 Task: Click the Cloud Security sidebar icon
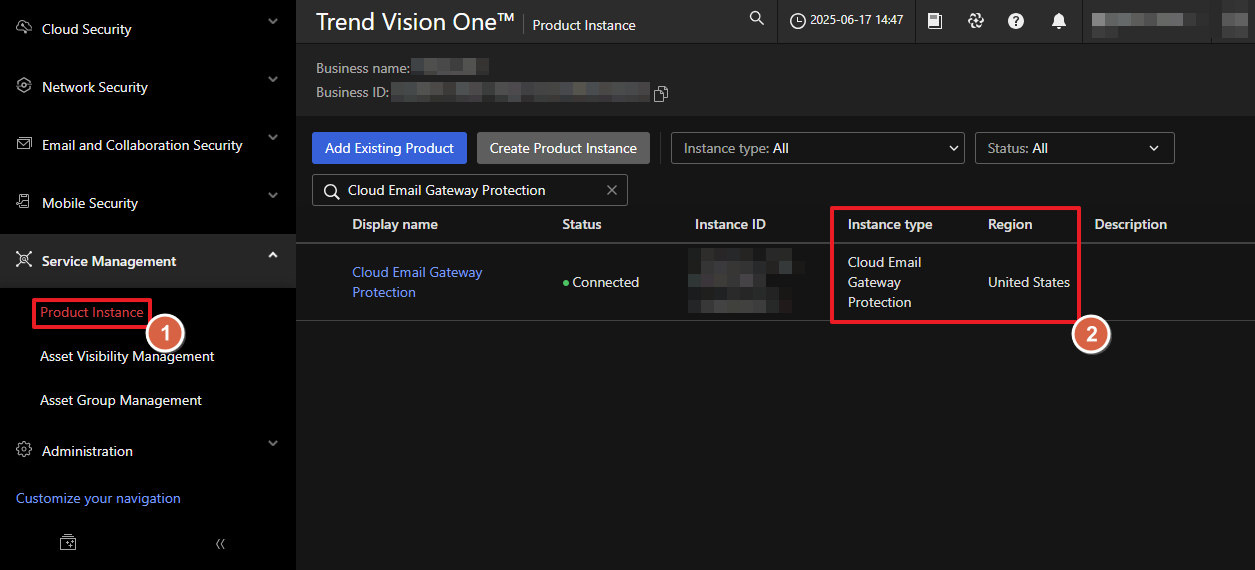click(x=24, y=28)
